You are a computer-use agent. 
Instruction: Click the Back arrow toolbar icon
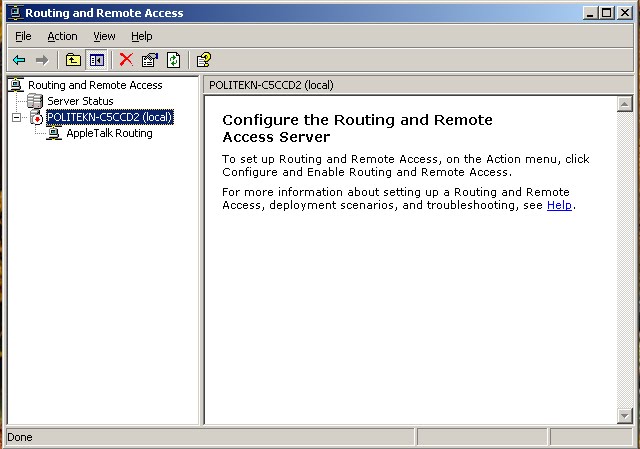(x=19, y=60)
